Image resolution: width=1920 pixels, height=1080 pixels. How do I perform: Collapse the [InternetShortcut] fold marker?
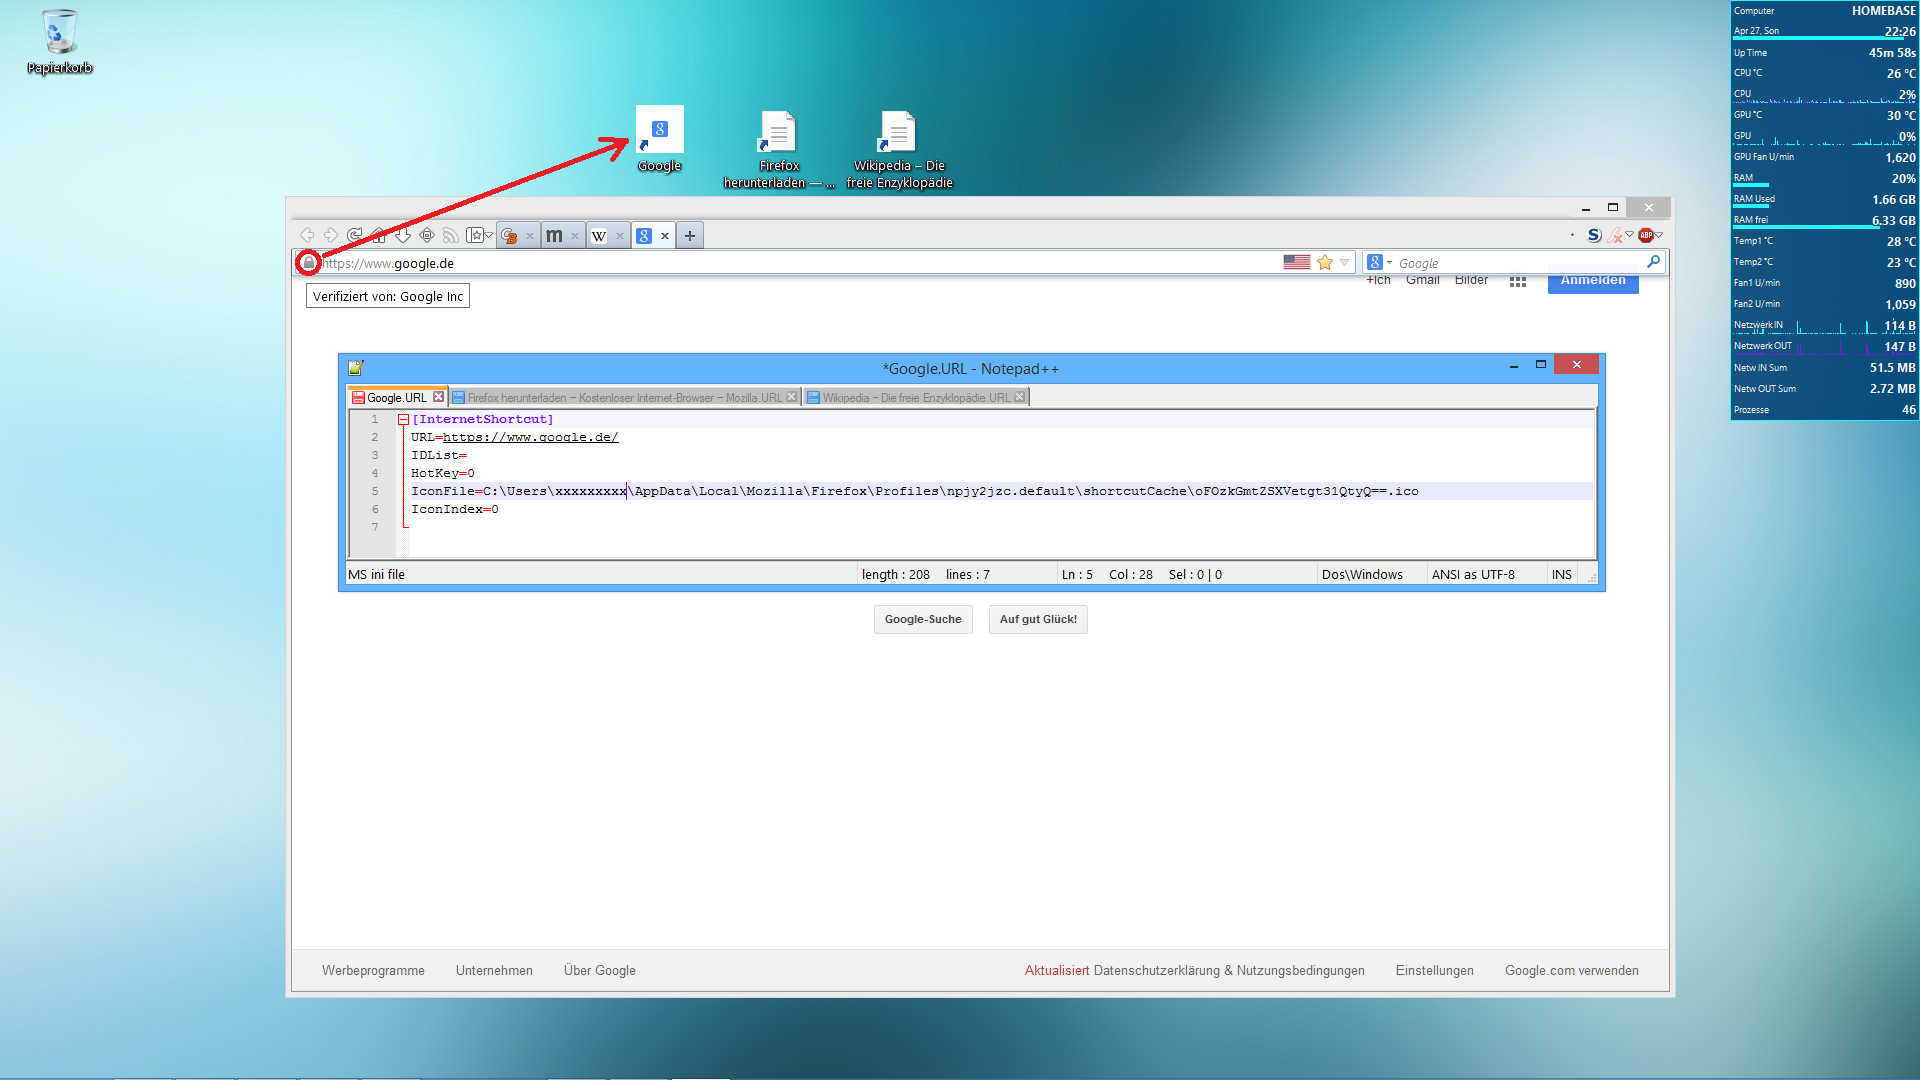tap(403, 420)
